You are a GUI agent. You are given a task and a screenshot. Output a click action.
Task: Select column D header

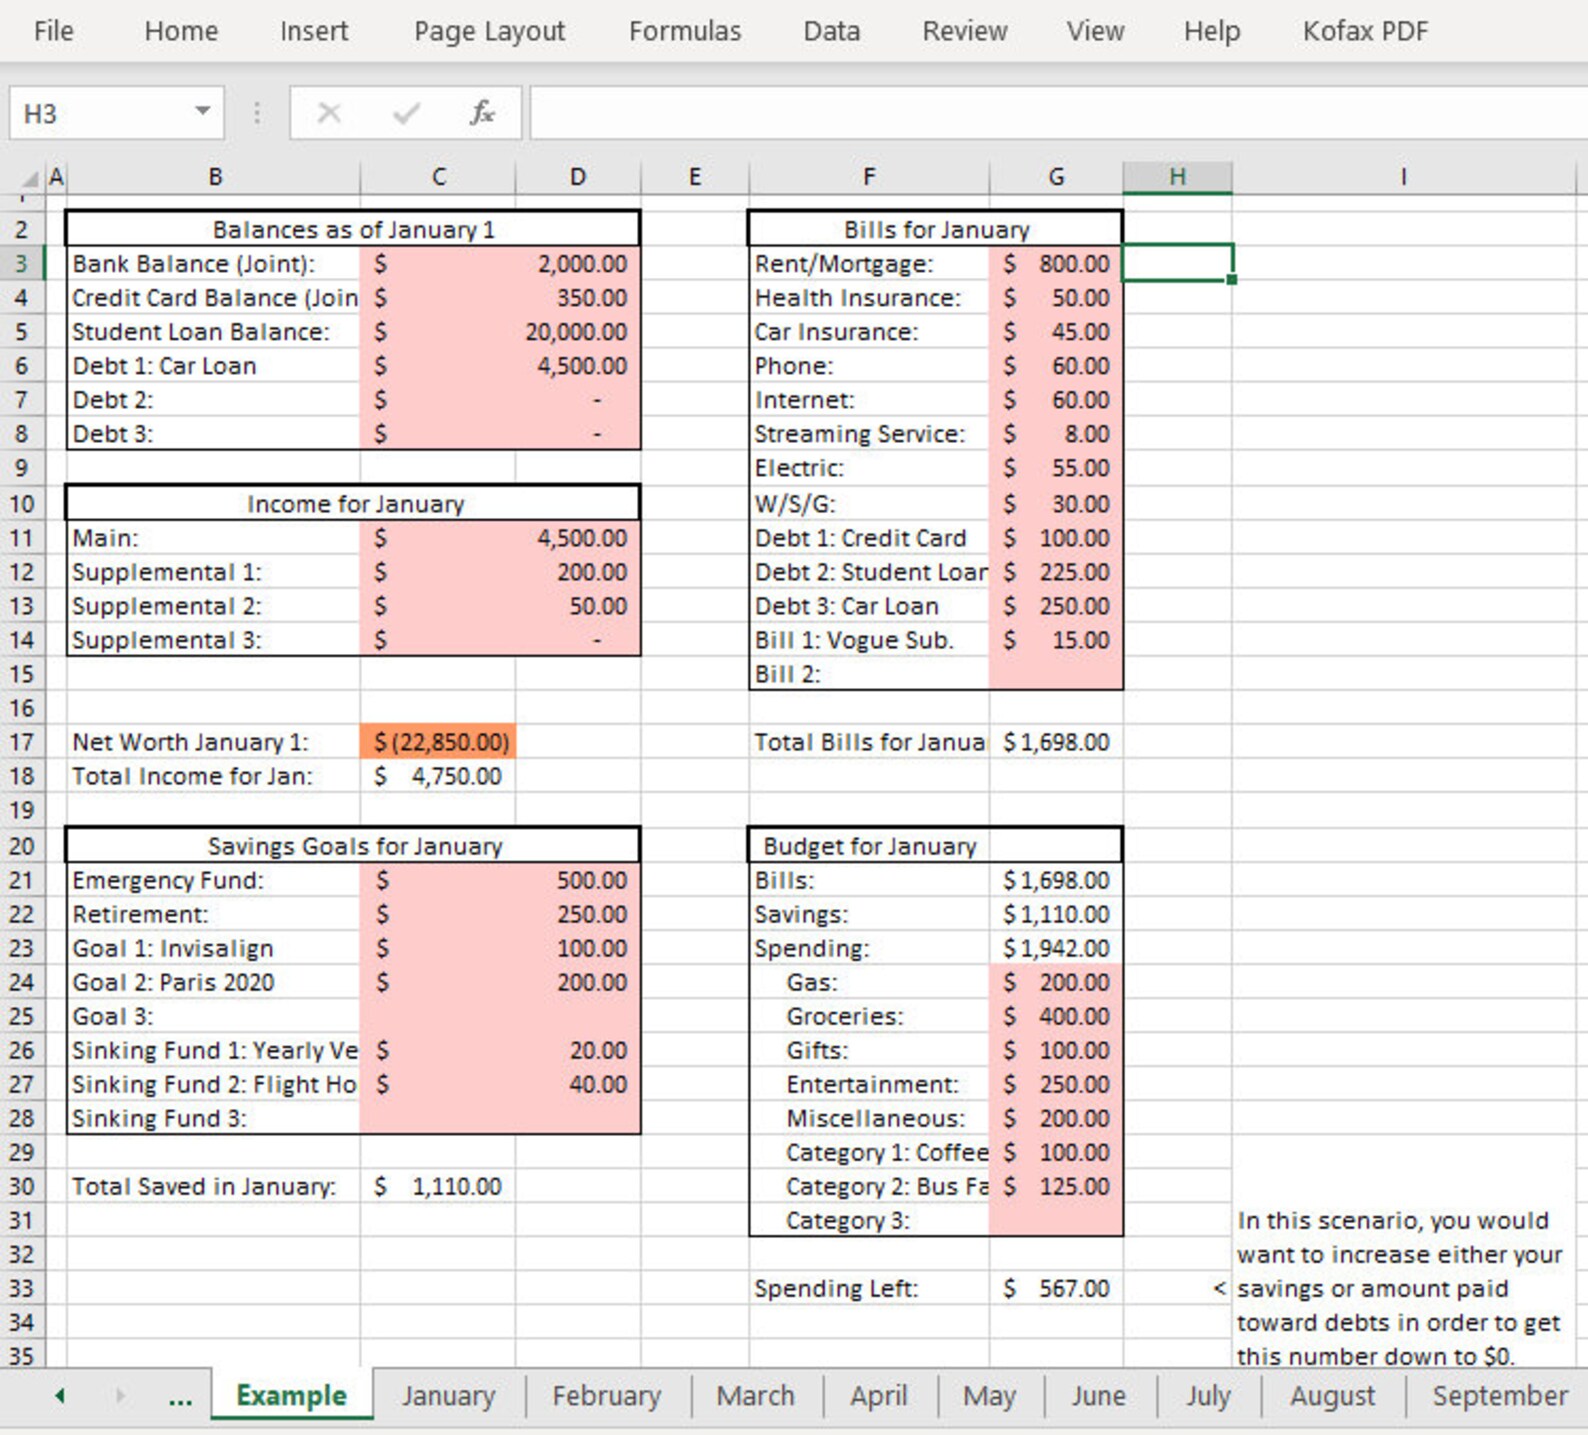(578, 177)
